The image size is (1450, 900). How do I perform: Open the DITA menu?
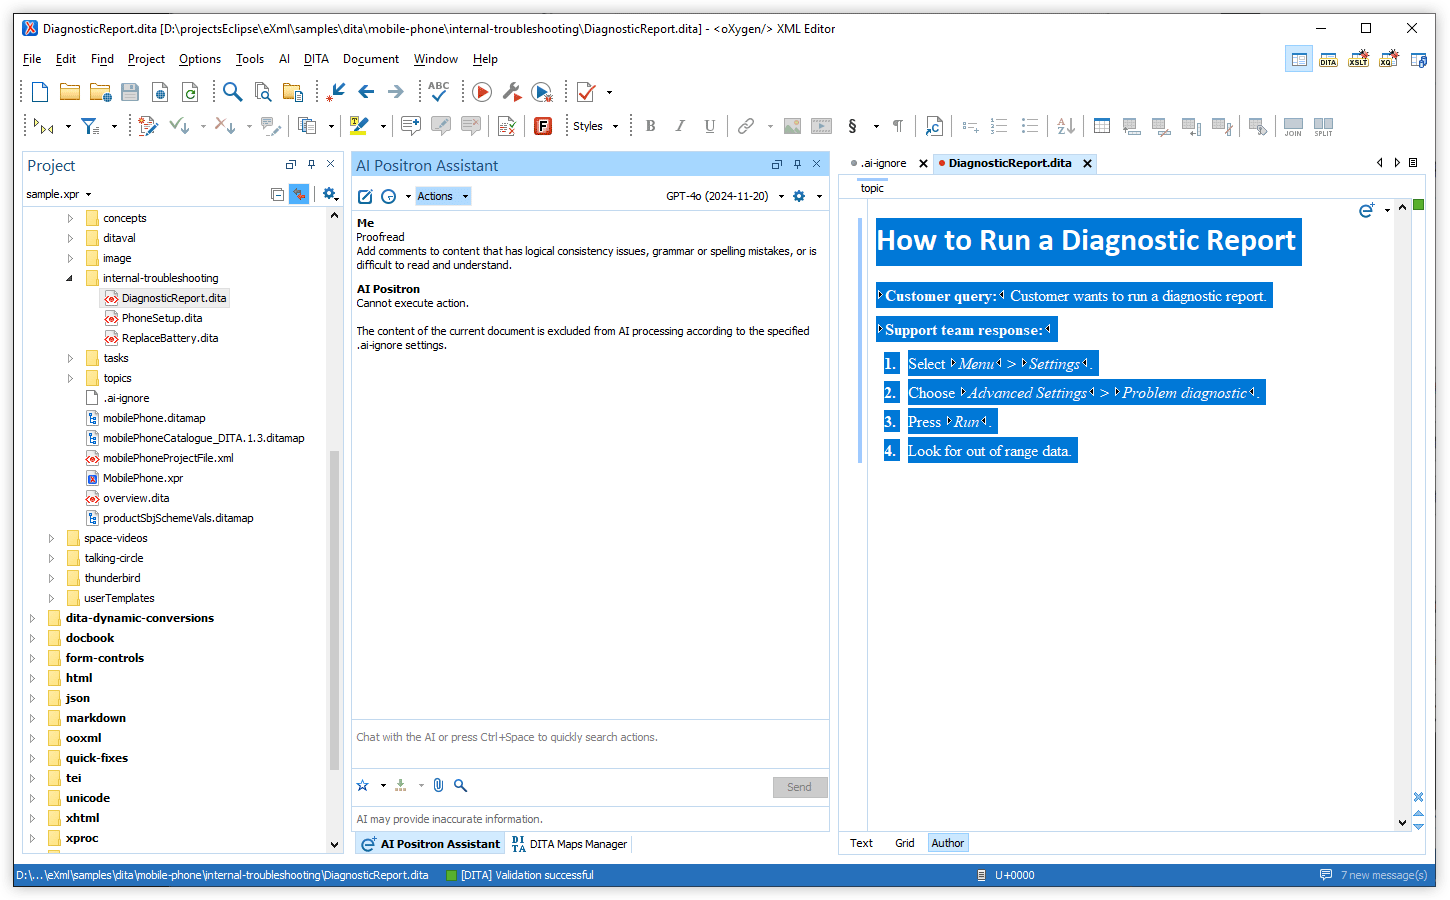tap(316, 59)
